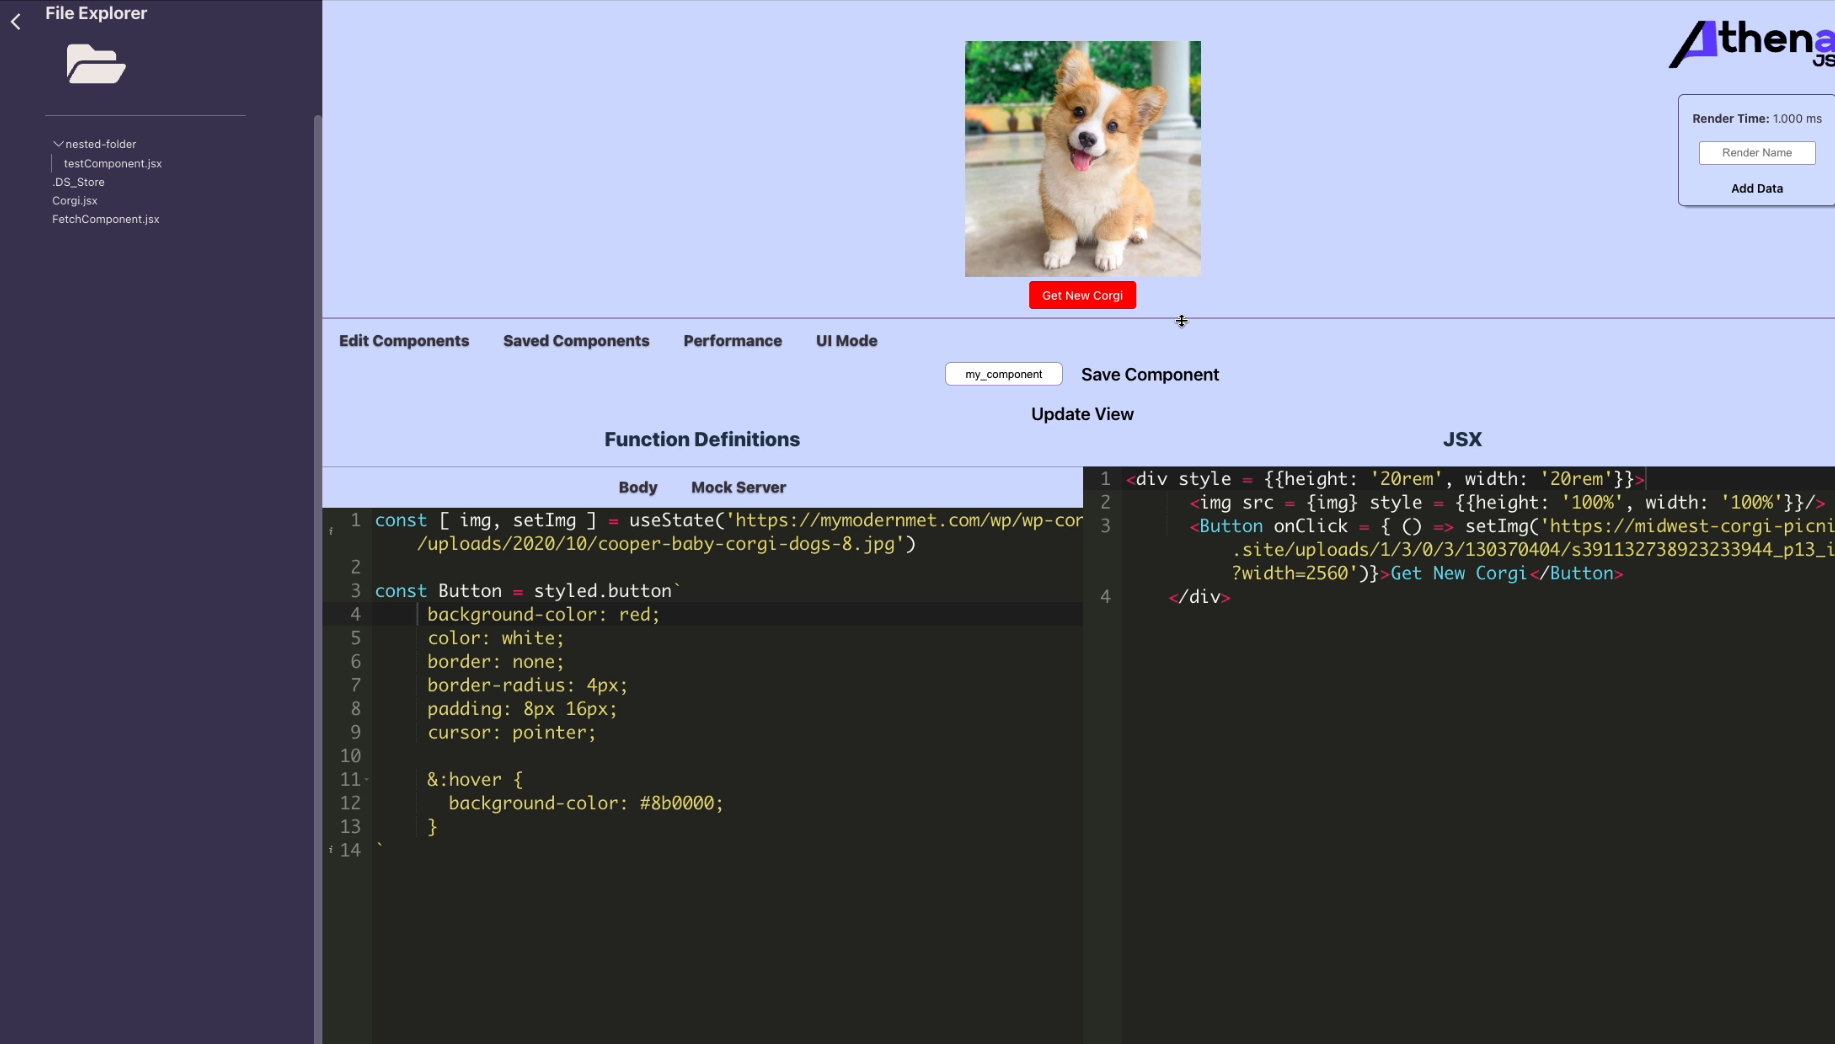Select the .DS_Store file
Viewport: 1835px width, 1044px height.
[78, 182]
